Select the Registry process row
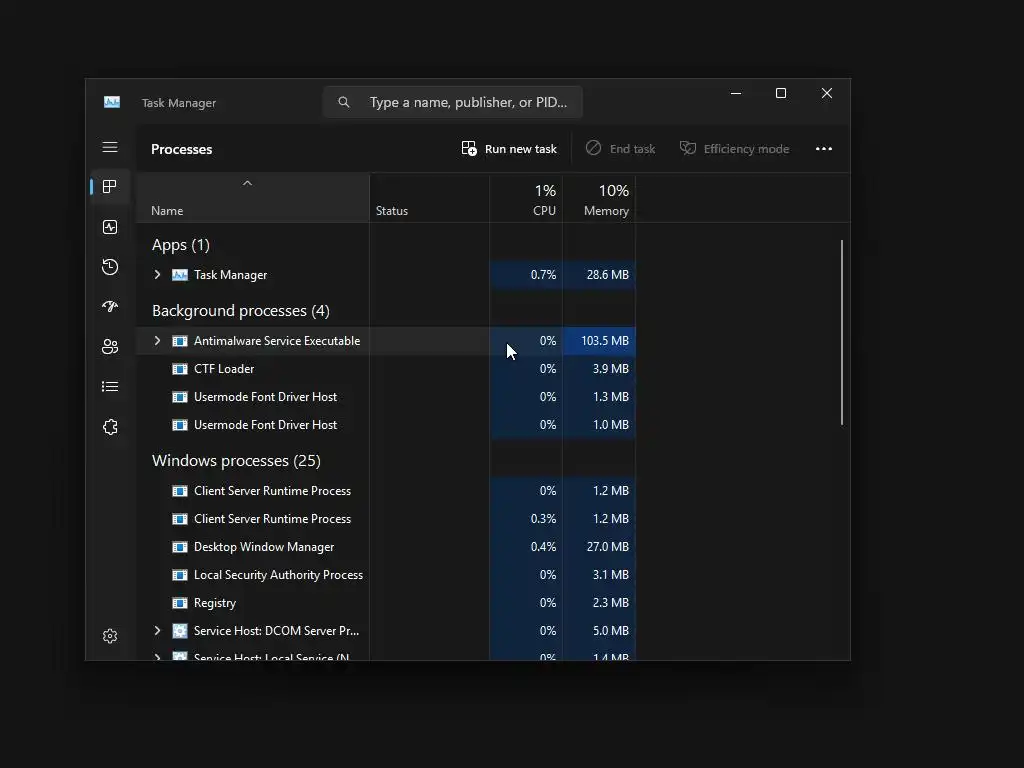The width and height of the screenshot is (1024, 768). [385, 603]
